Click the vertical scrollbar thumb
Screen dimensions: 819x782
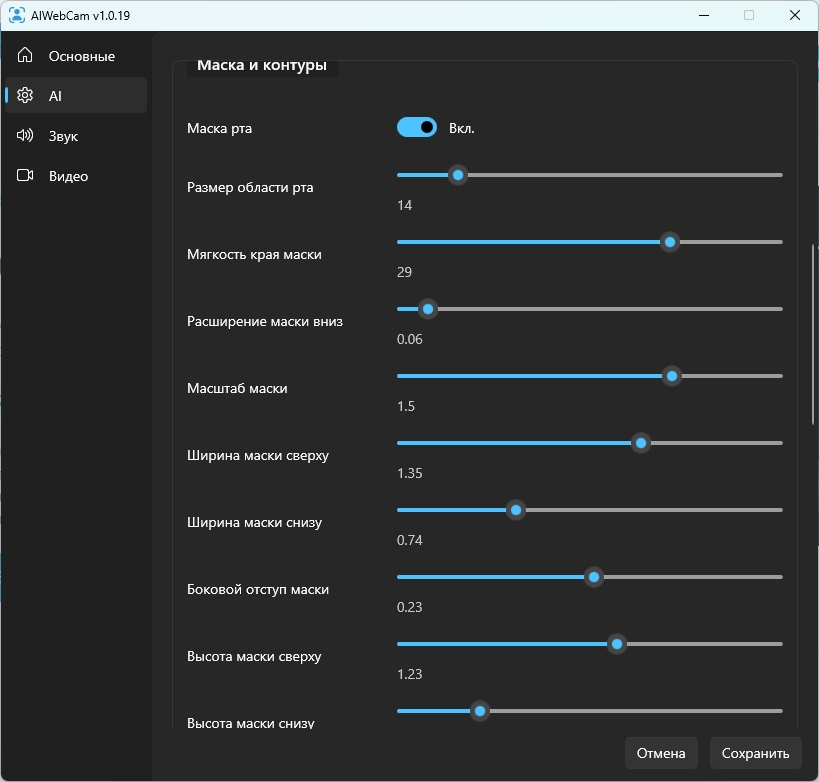click(x=813, y=334)
